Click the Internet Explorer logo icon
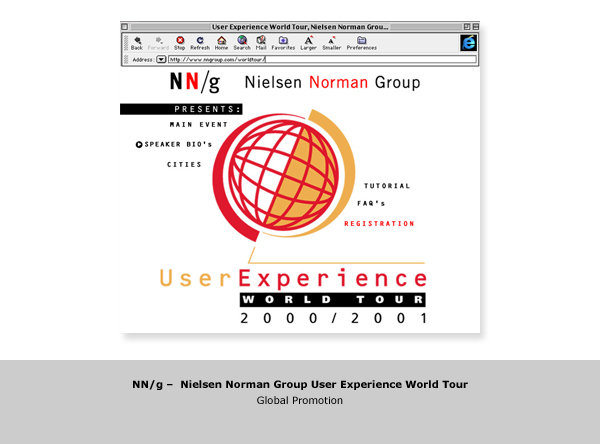Viewport: 600px width, 444px height. [x=468, y=42]
